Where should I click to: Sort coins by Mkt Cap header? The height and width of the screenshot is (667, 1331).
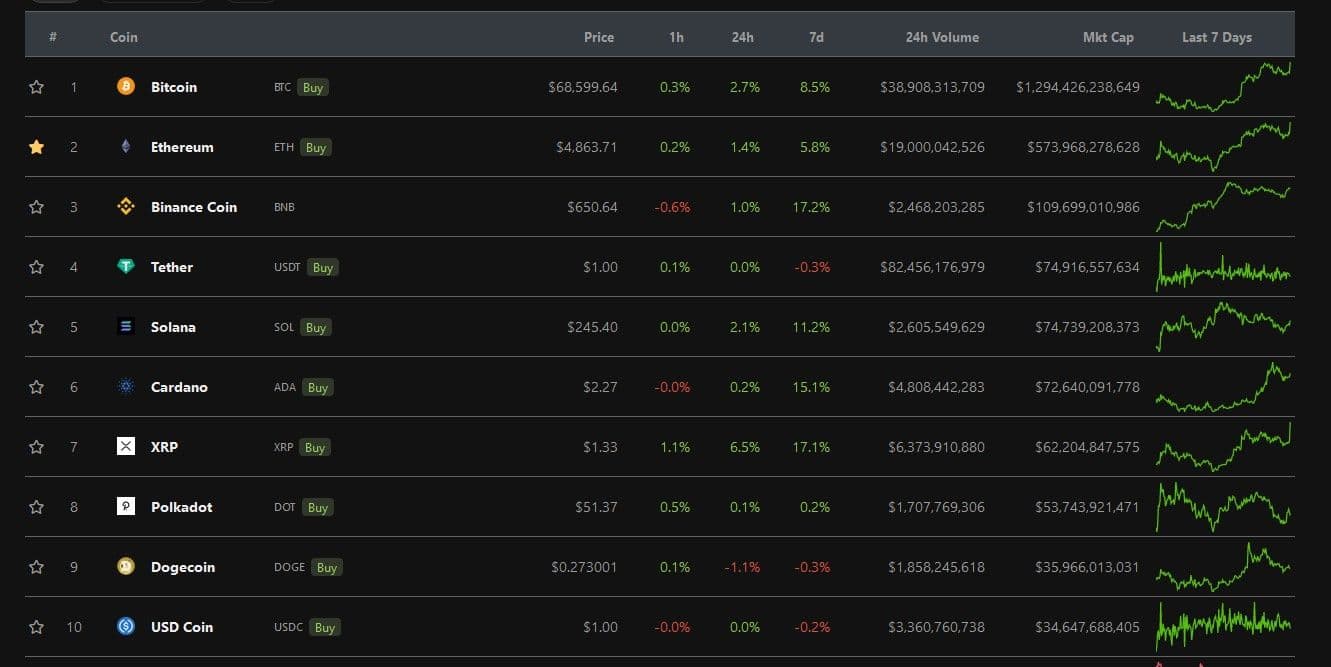pyautogui.click(x=1108, y=37)
